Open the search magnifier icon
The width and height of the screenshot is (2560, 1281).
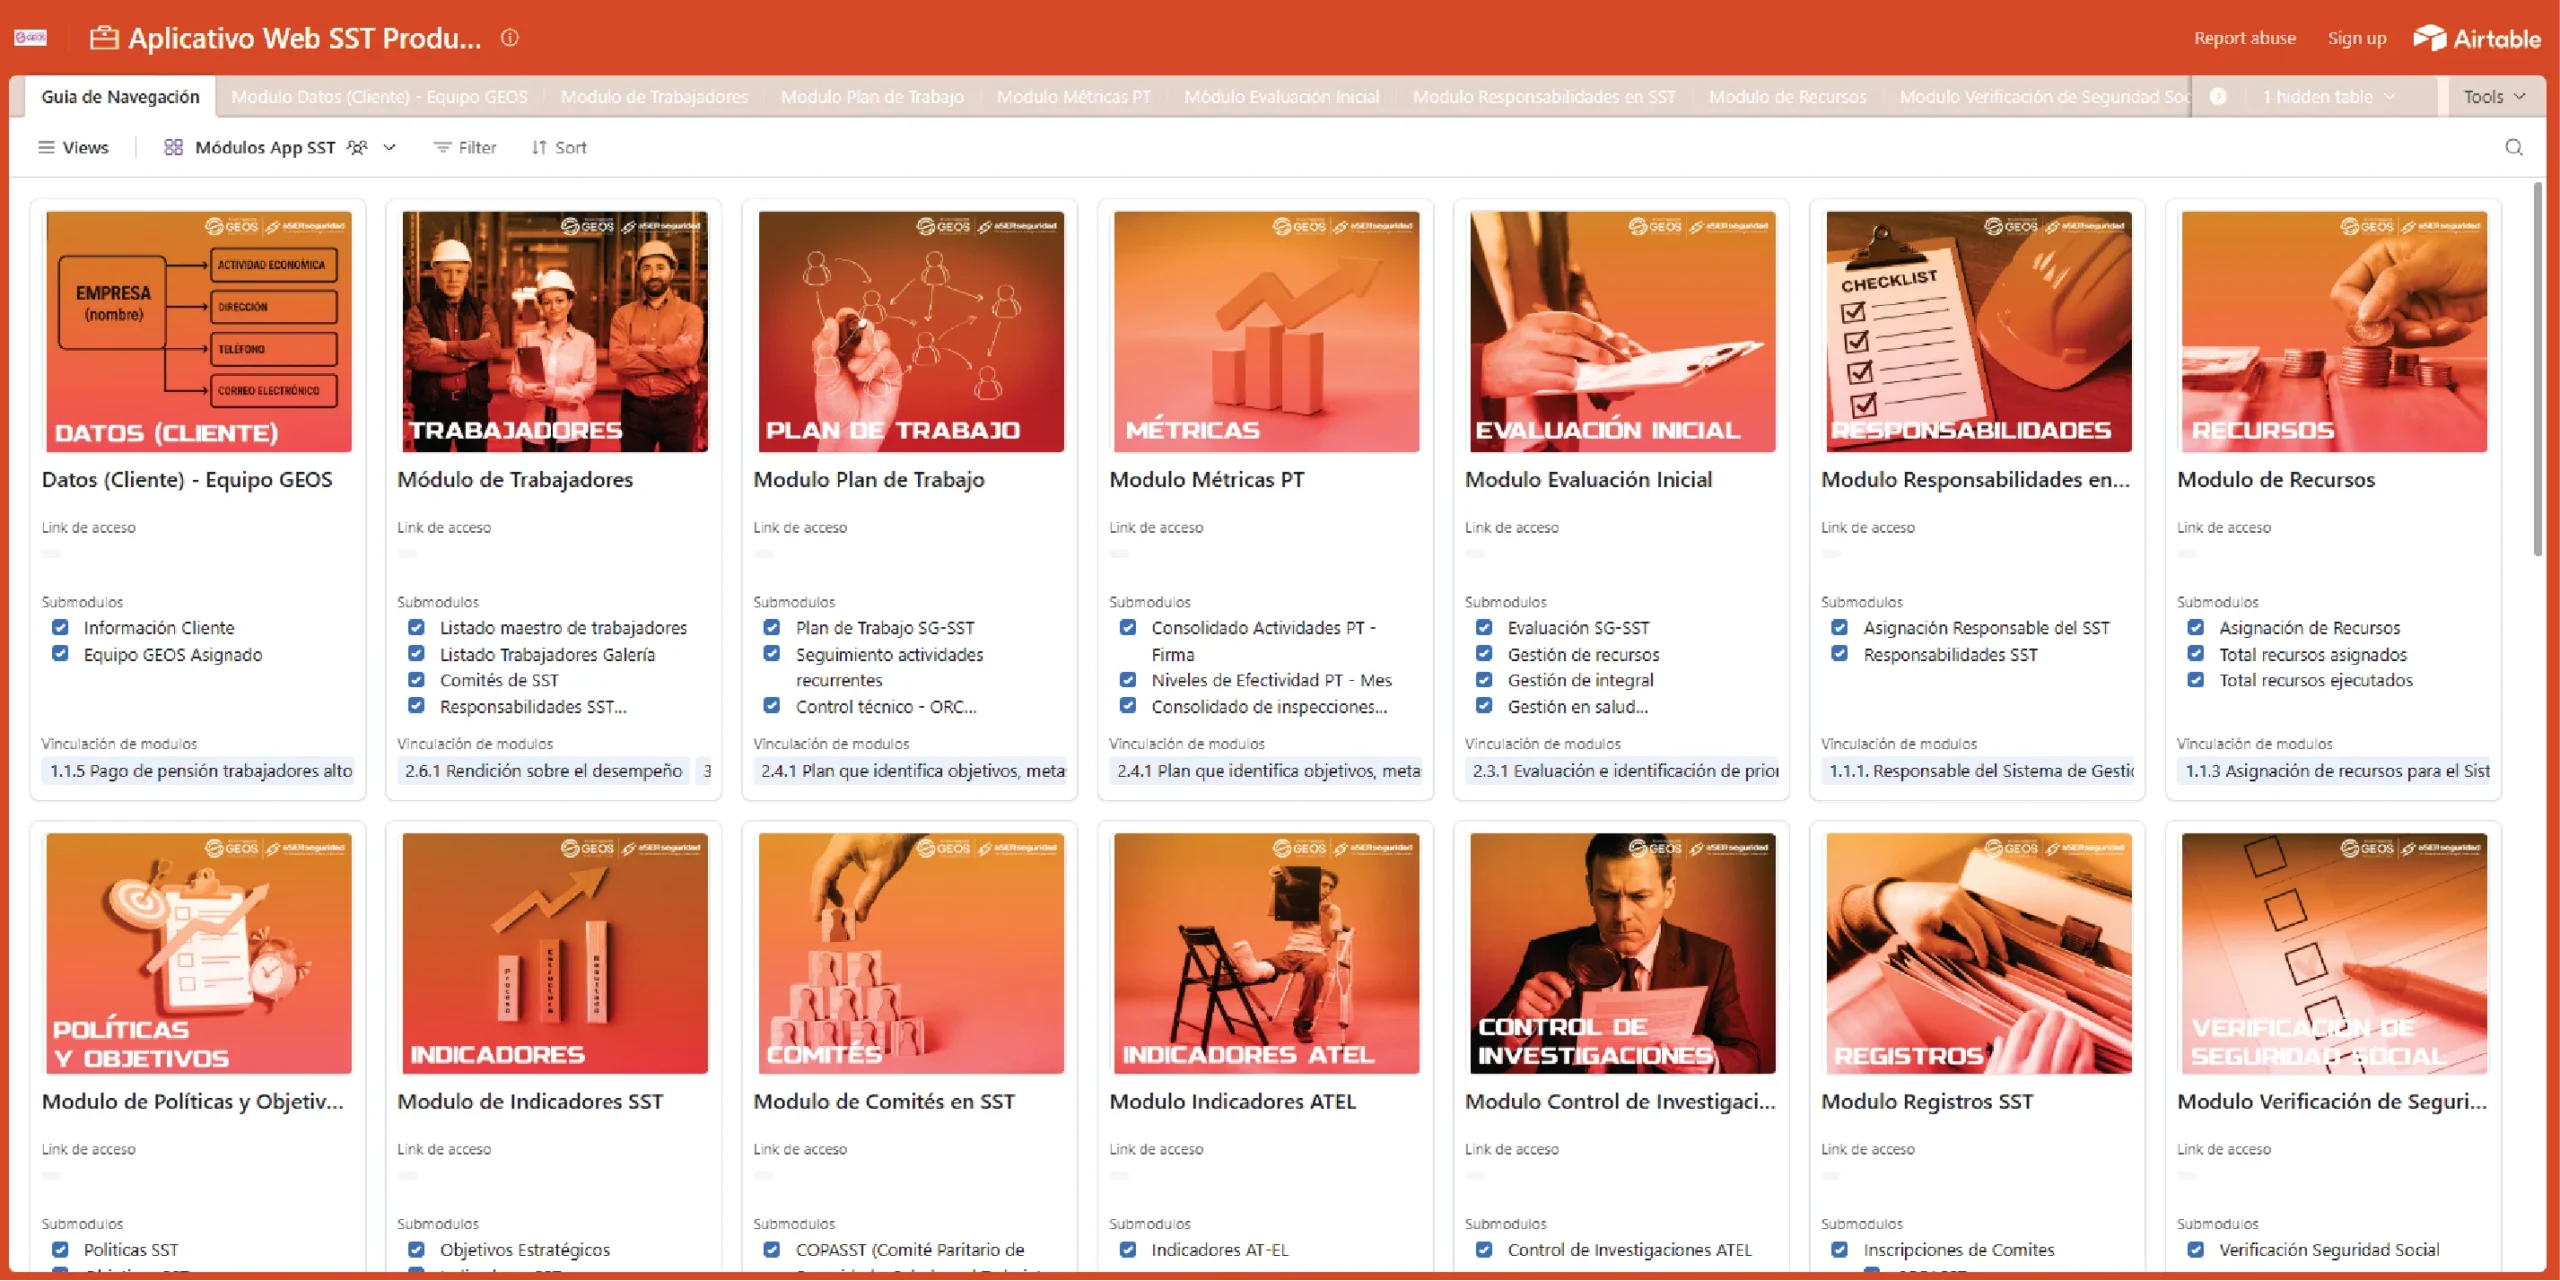coord(2513,147)
